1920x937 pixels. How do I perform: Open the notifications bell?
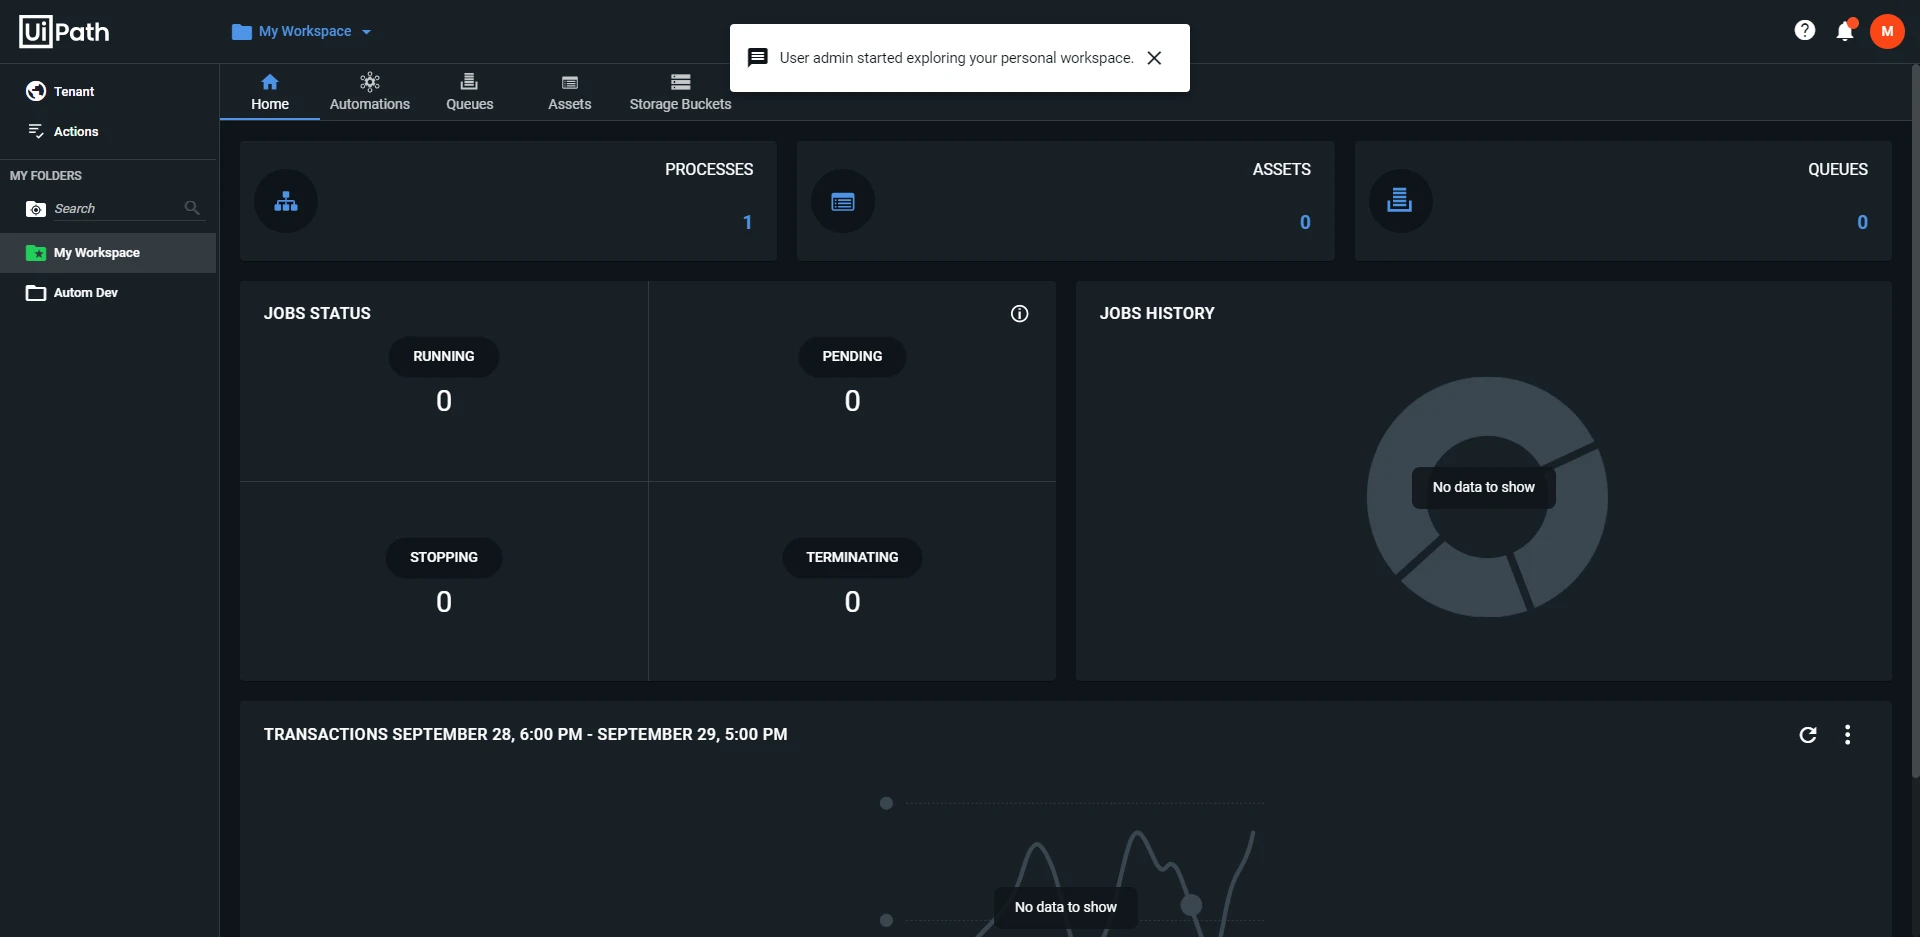pyautogui.click(x=1845, y=31)
